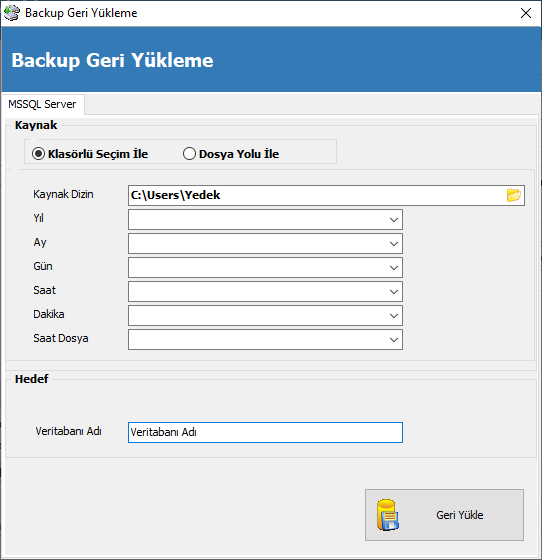Switch to the MSSQL Server tab

coord(42,104)
